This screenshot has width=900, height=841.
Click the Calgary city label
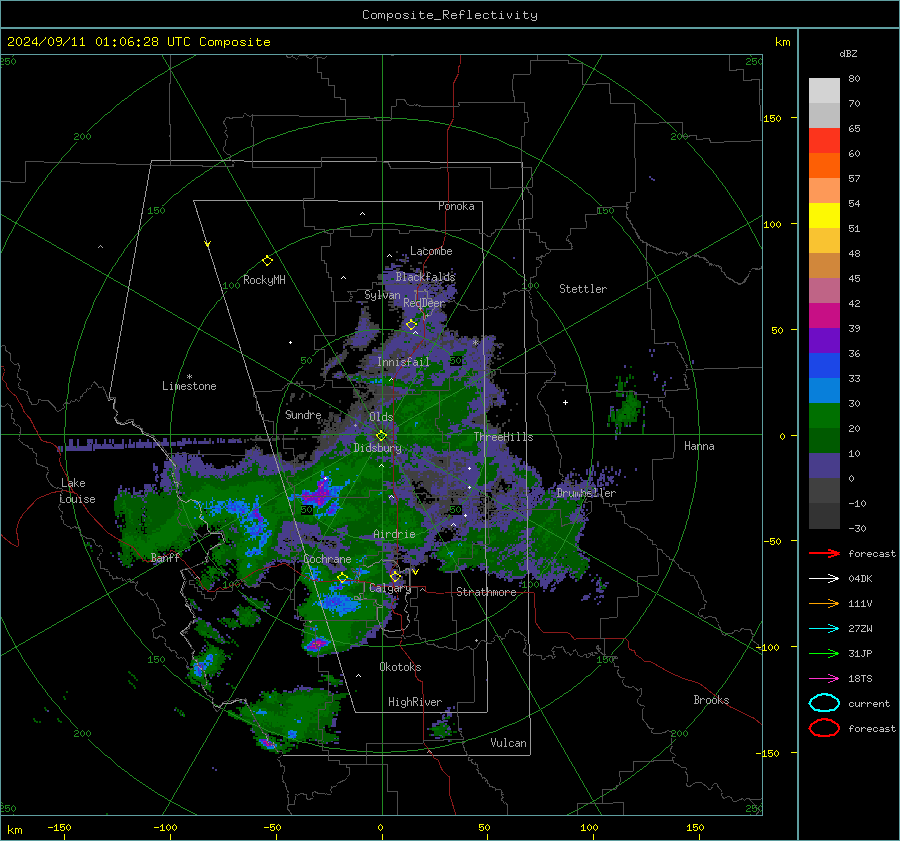click(390, 588)
